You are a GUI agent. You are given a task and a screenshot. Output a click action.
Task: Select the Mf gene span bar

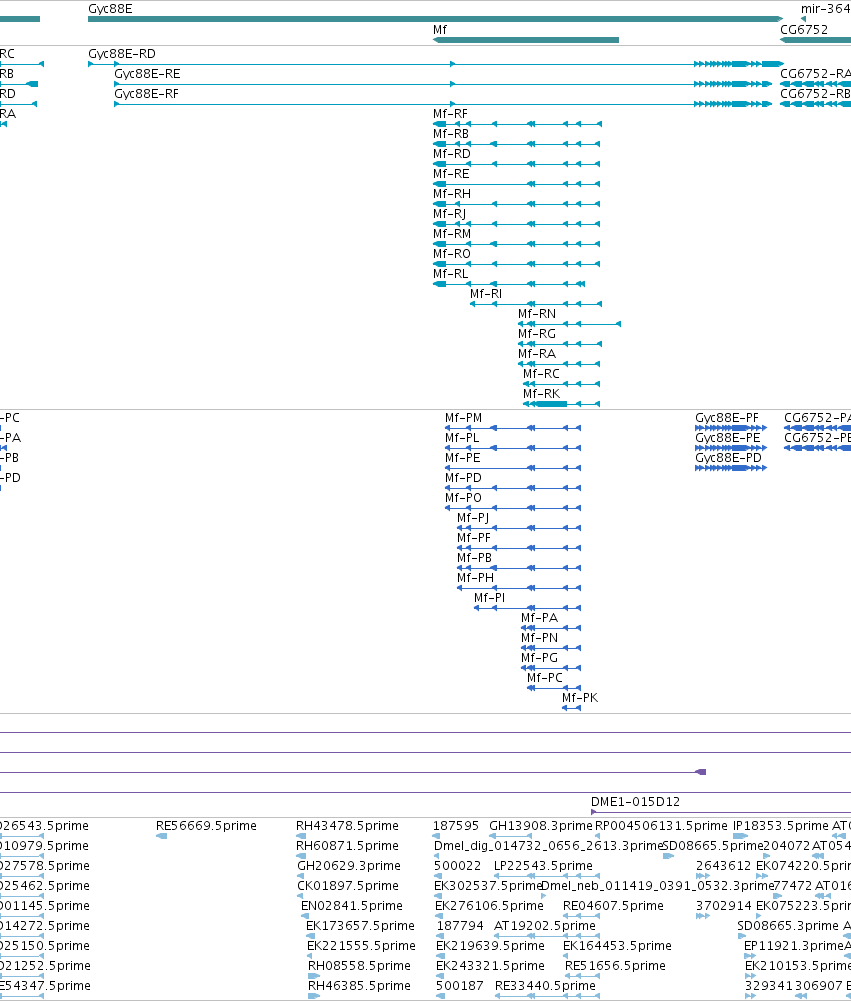pyautogui.click(x=525, y=40)
